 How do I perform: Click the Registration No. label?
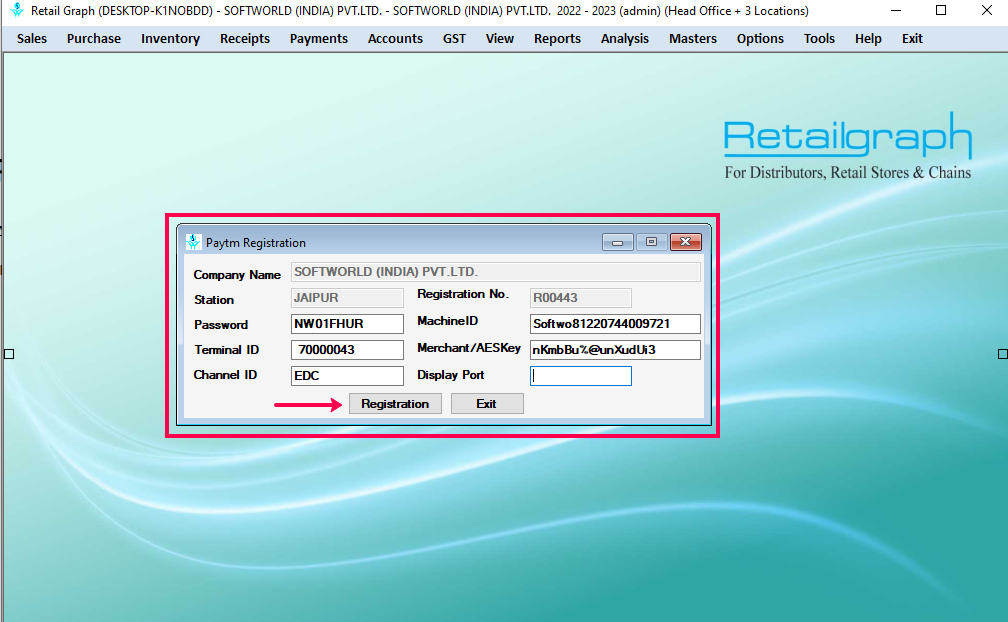point(463,294)
